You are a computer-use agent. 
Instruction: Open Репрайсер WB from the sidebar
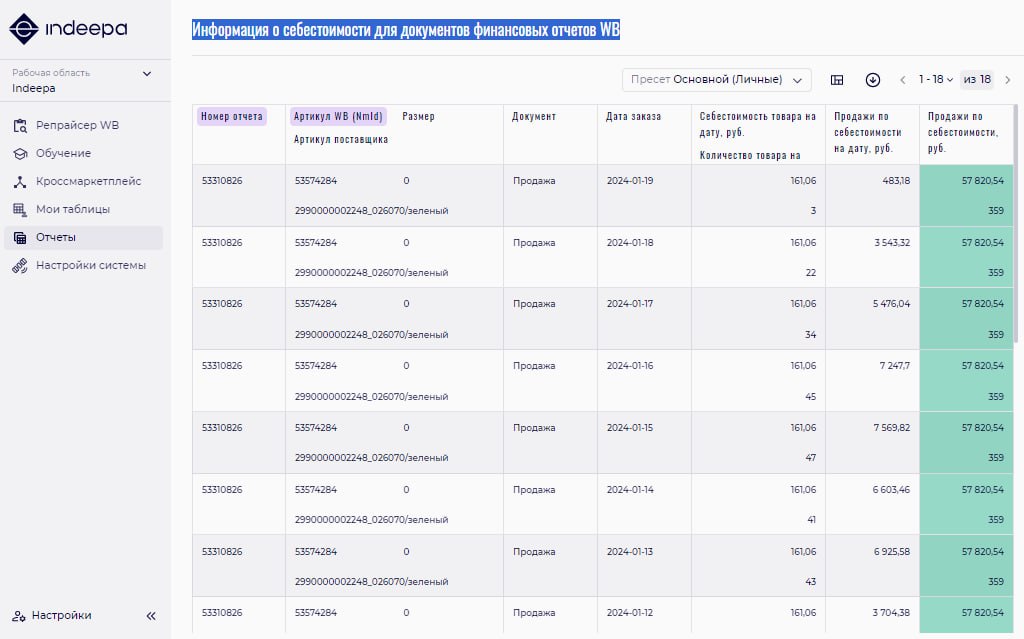pyautogui.click(x=77, y=126)
